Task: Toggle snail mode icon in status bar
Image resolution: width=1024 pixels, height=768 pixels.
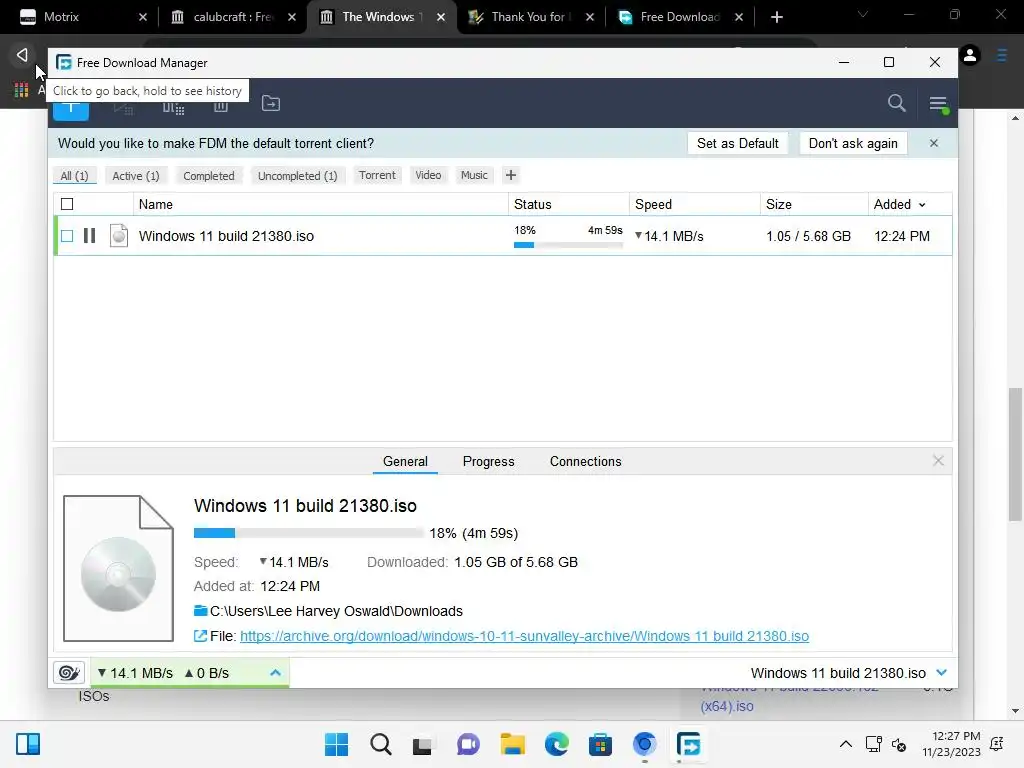Action: [69, 673]
